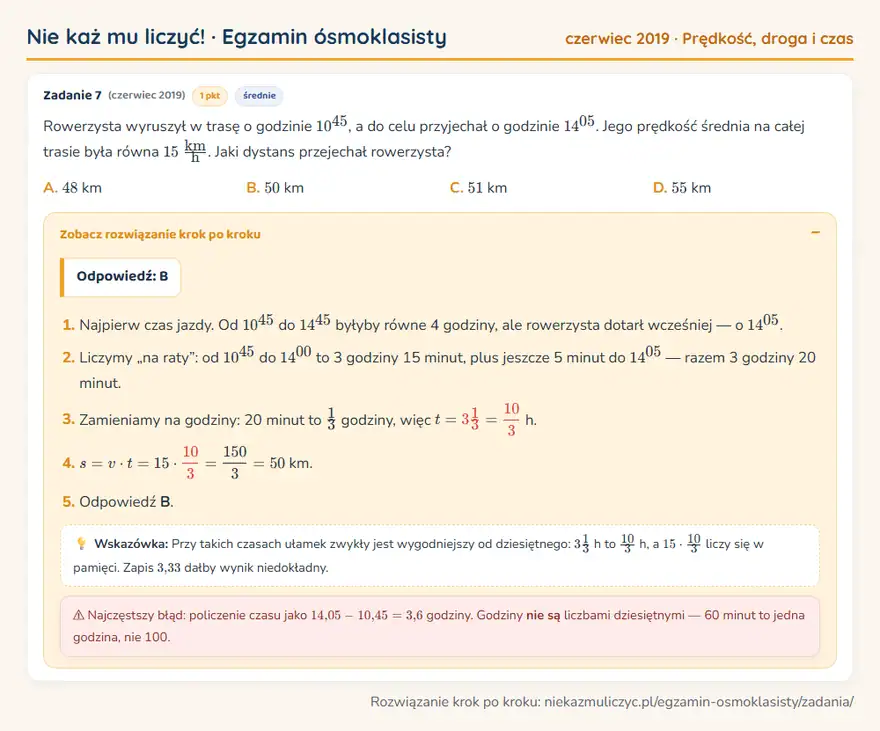
Task: Click the '(czerwiec 2019)' label next to Zadanie 7
Action: pyautogui.click(x=146, y=95)
